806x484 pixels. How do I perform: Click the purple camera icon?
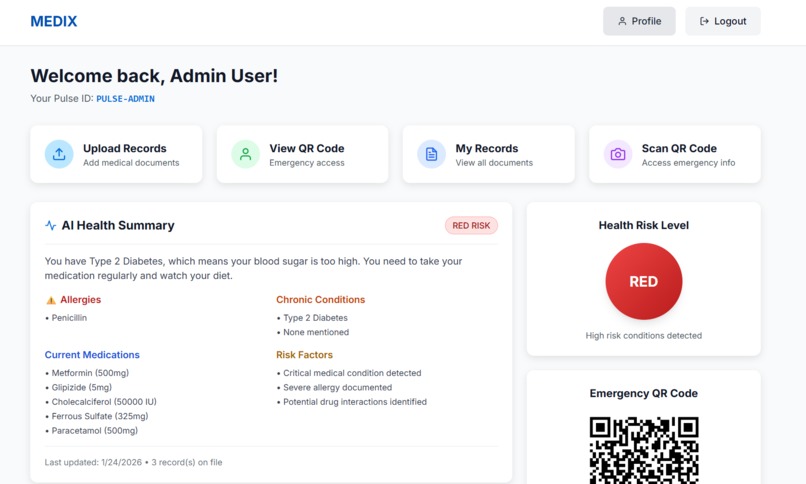pyautogui.click(x=618, y=154)
